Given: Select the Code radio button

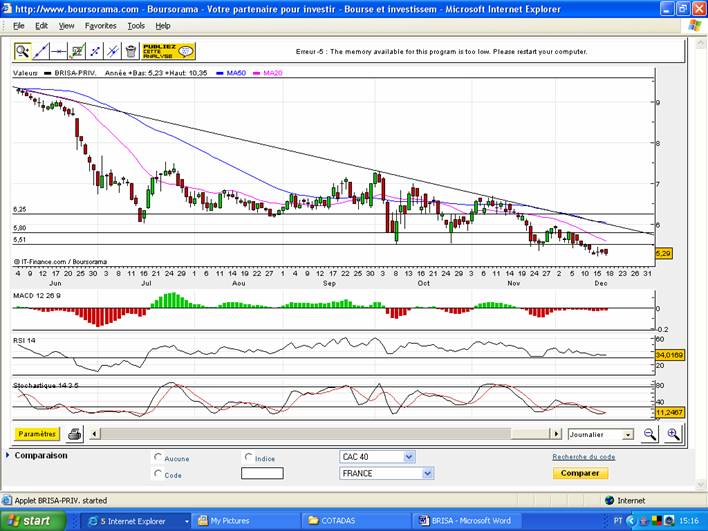Looking at the screenshot, I should (x=158, y=474).
